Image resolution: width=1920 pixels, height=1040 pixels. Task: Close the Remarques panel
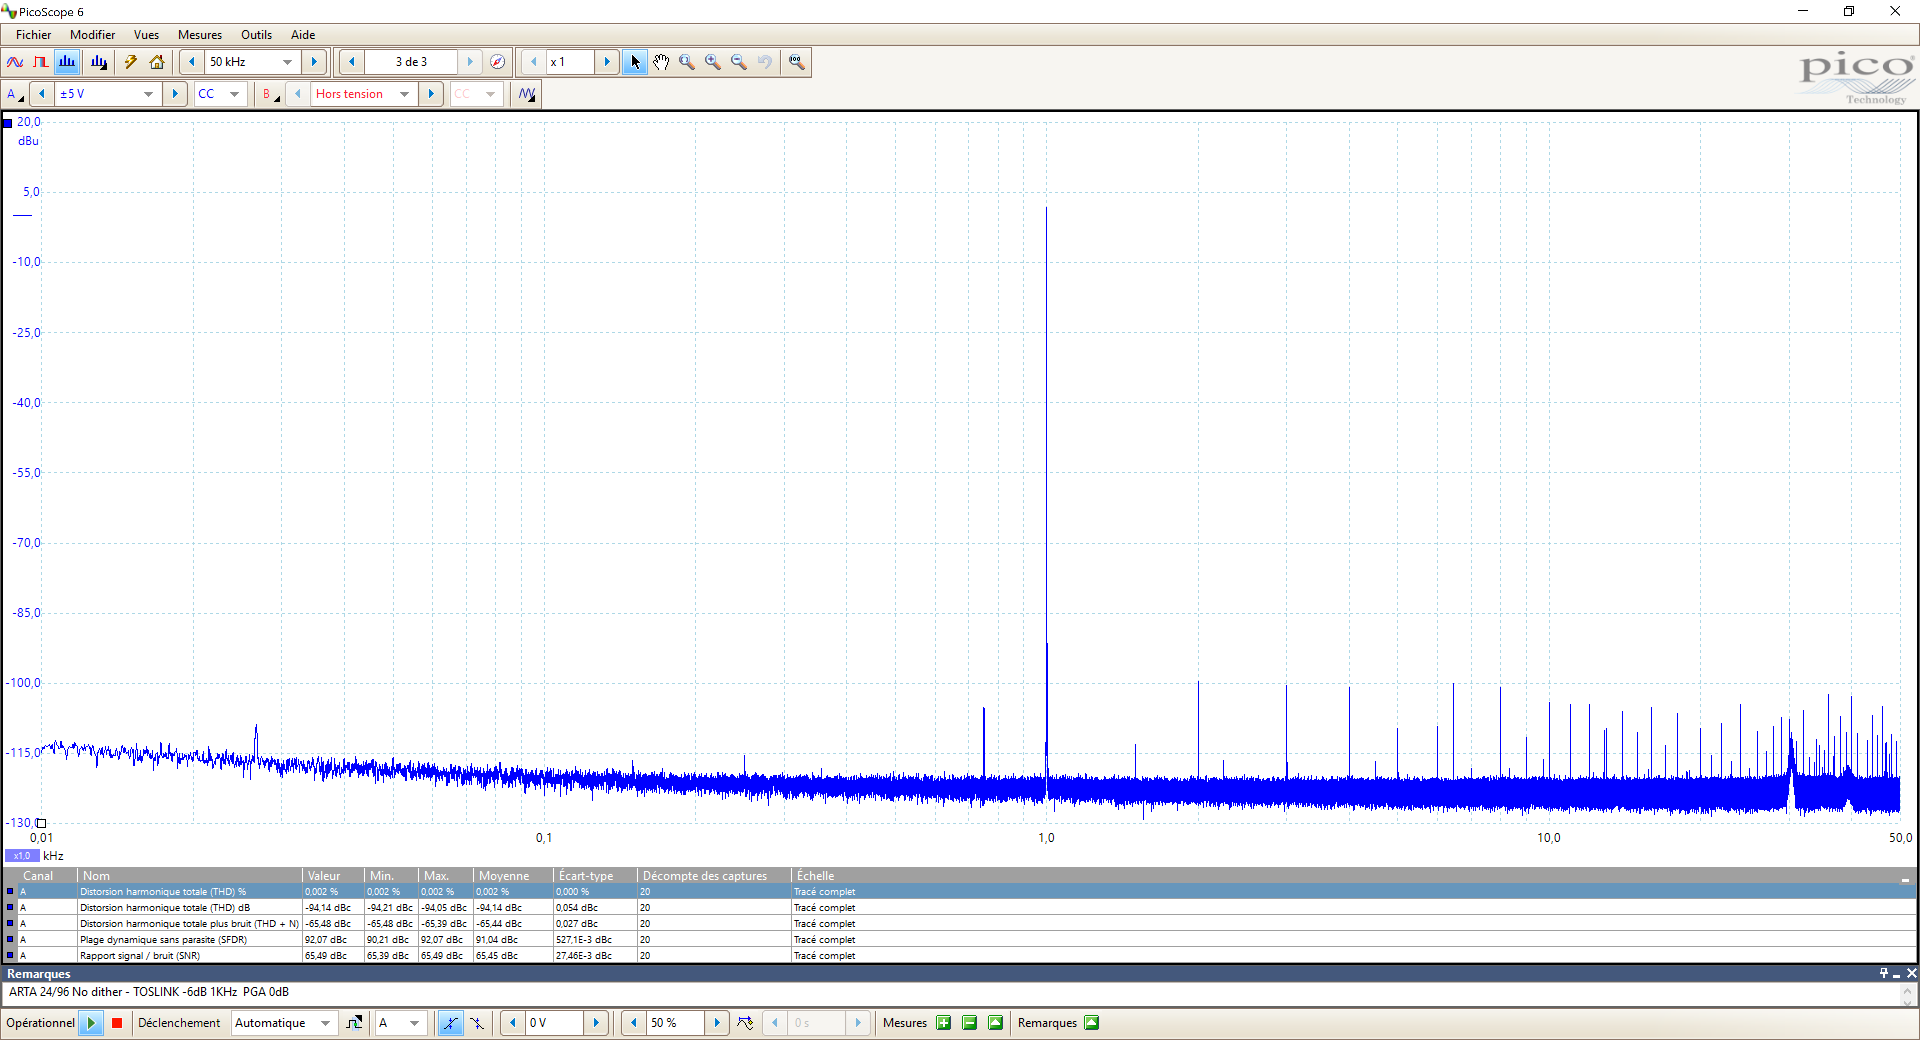coord(1911,973)
